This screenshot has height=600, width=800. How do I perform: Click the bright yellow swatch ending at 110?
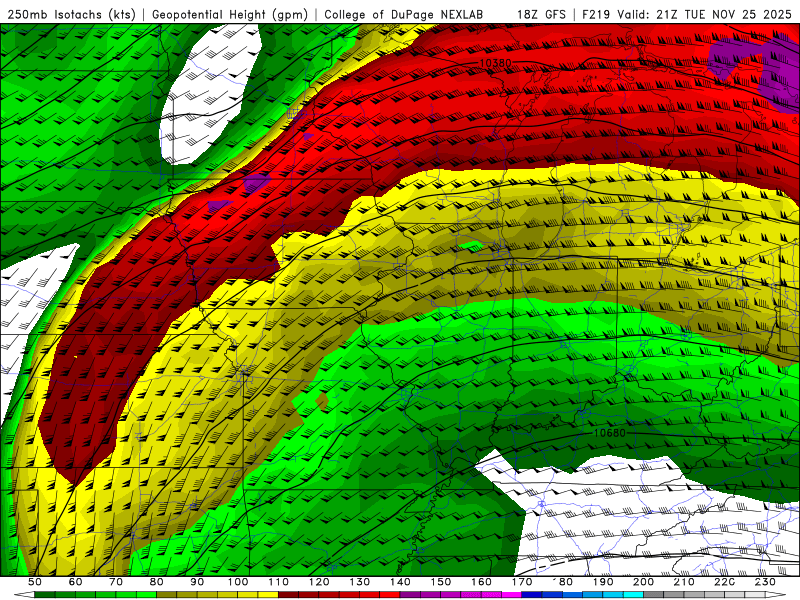tap(268, 595)
